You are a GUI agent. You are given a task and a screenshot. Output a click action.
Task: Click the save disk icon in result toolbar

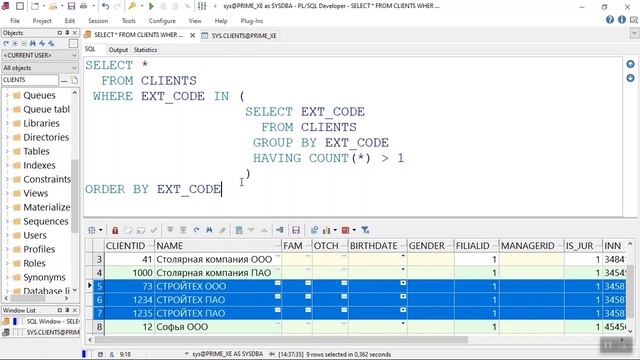tap(296, 230)
